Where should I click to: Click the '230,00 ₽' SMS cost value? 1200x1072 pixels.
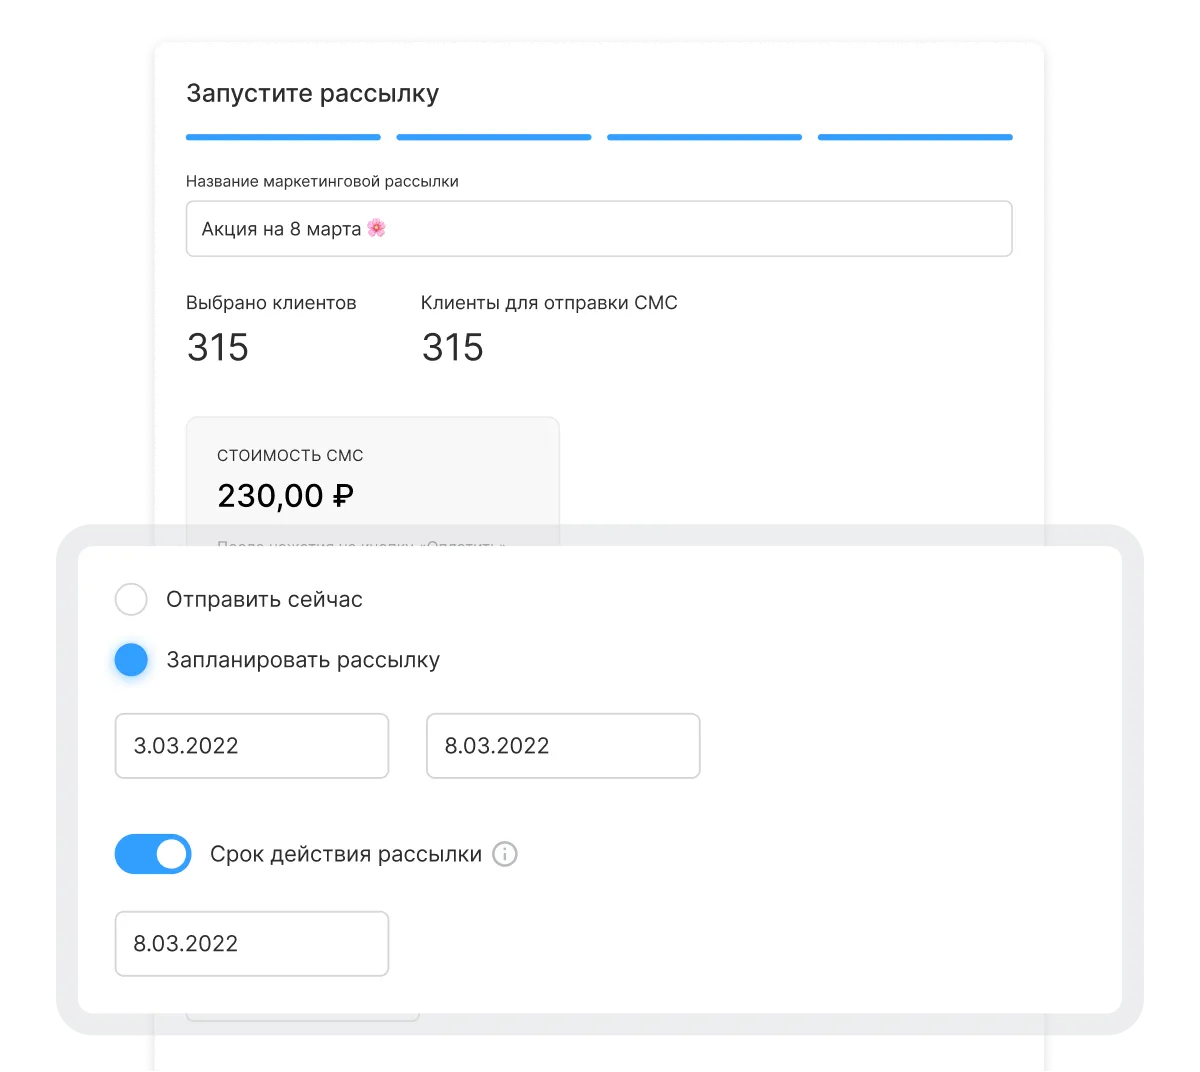pyautogui.click(x=286, y=496)
